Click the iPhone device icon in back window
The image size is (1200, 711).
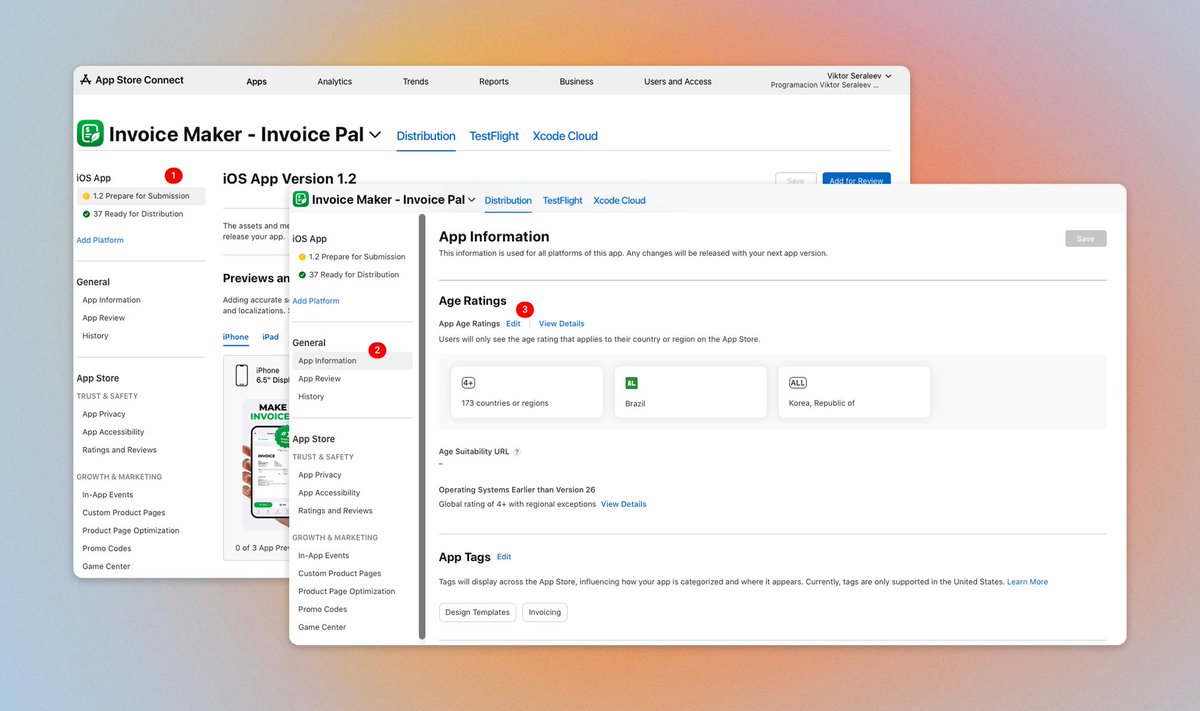[241, 375]
